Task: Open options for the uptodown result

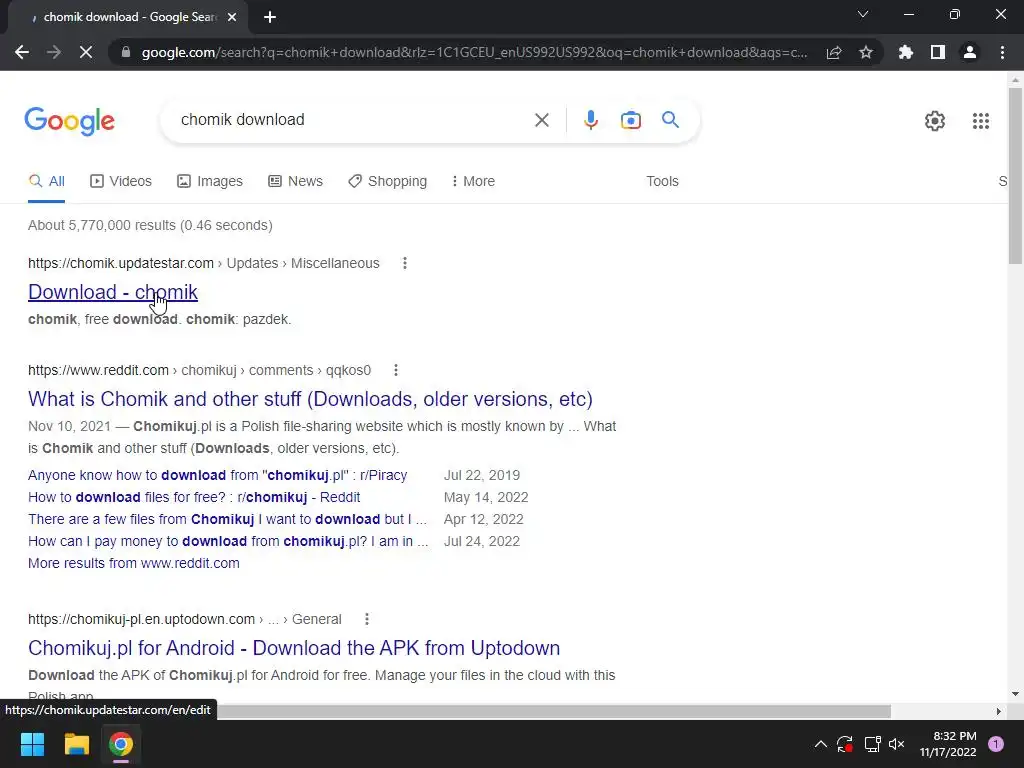Action: [x=367, y=619]
